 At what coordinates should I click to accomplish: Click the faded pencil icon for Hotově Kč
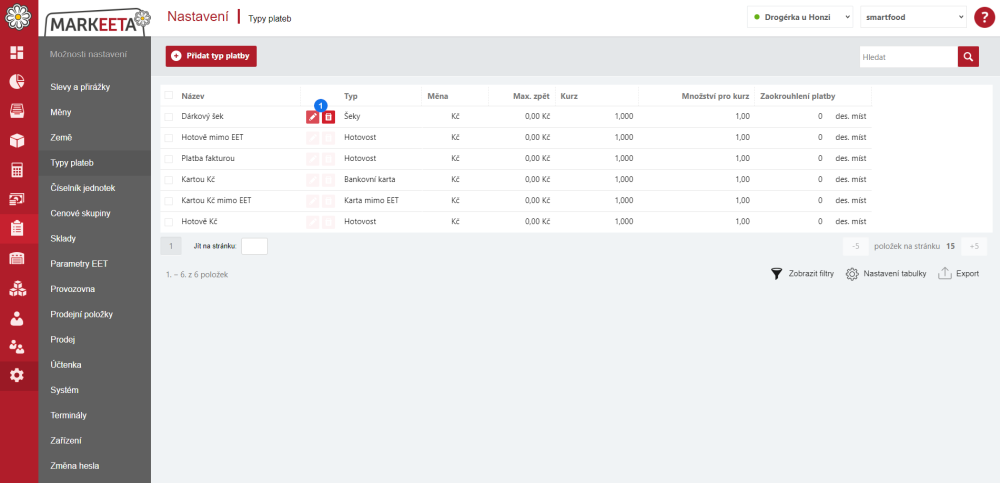tap(312, 222)
